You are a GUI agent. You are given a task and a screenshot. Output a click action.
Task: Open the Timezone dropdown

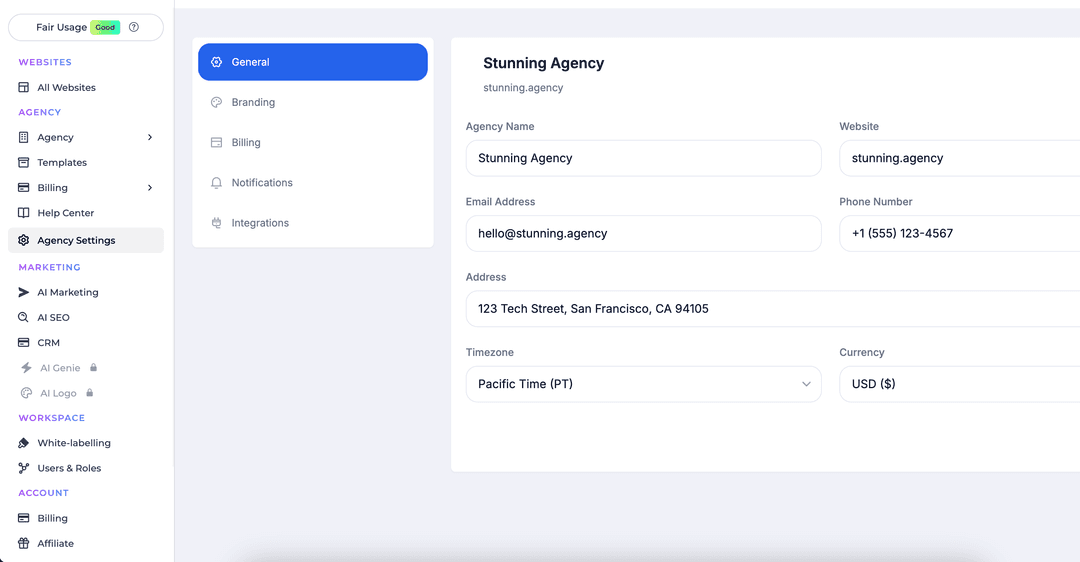(x=643, y=384)
